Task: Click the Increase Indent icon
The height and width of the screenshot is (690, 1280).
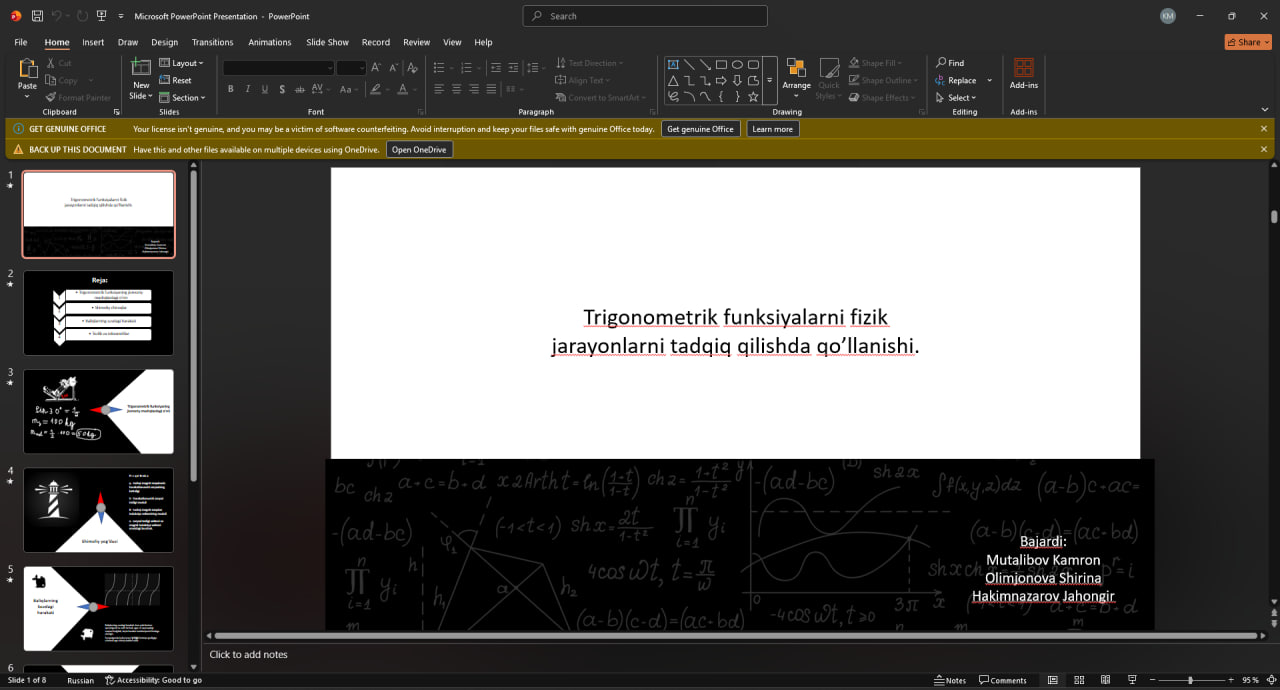Action: [513, 67]
